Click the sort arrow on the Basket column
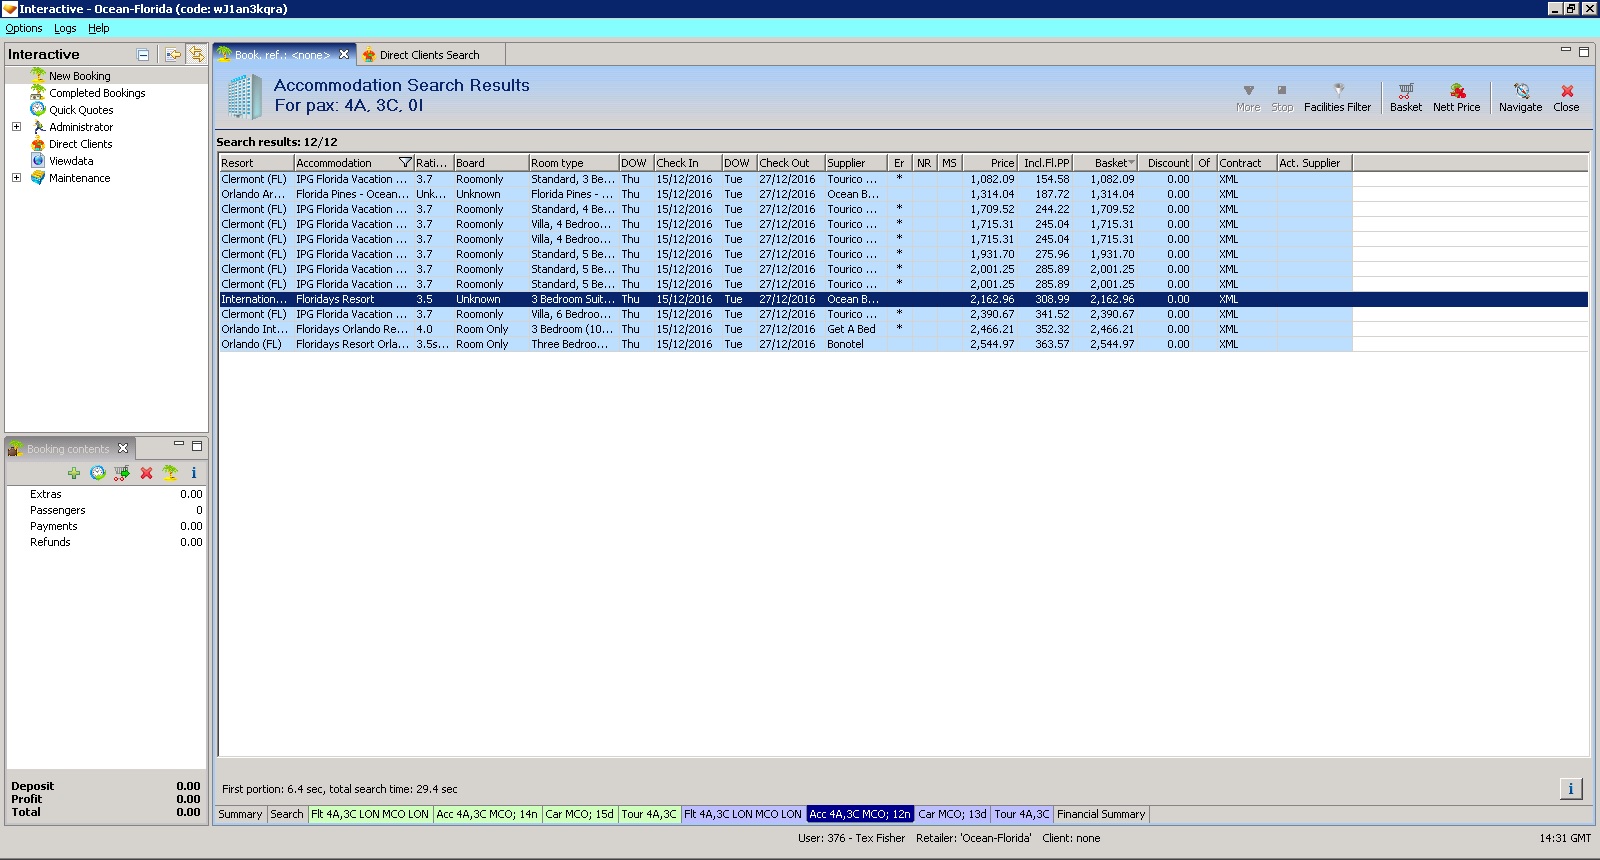The height and width of the screenshot is (860, 1600). (1131, 163)
